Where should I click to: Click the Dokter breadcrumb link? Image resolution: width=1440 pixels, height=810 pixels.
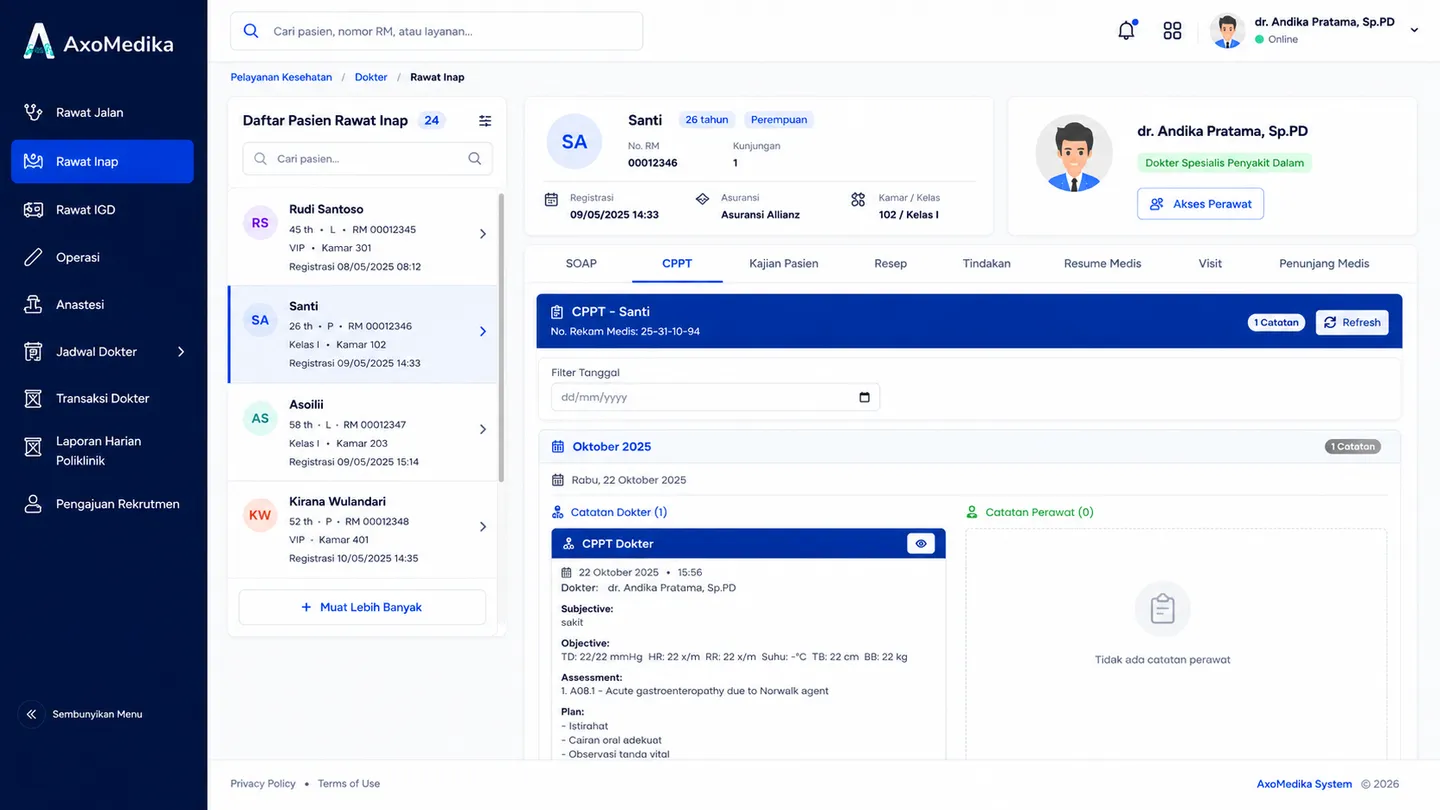pos(371,77)
